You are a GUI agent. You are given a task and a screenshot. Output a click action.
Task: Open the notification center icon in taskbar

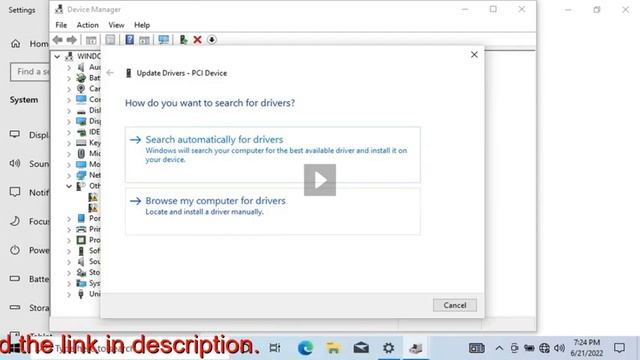tap(619, 348)
